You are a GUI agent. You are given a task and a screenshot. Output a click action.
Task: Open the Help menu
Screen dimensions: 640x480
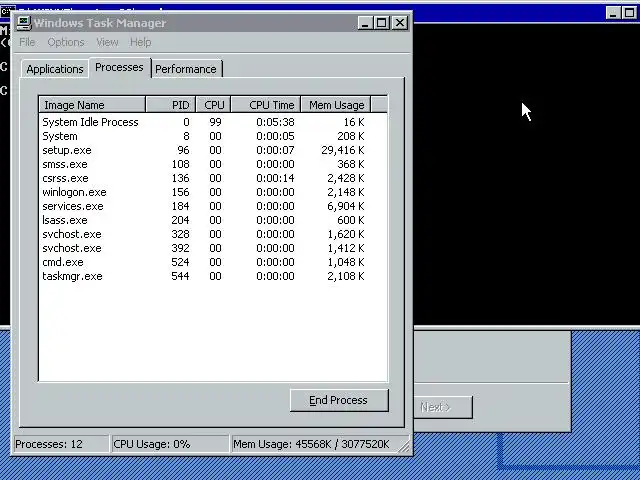tap(140, 42)
